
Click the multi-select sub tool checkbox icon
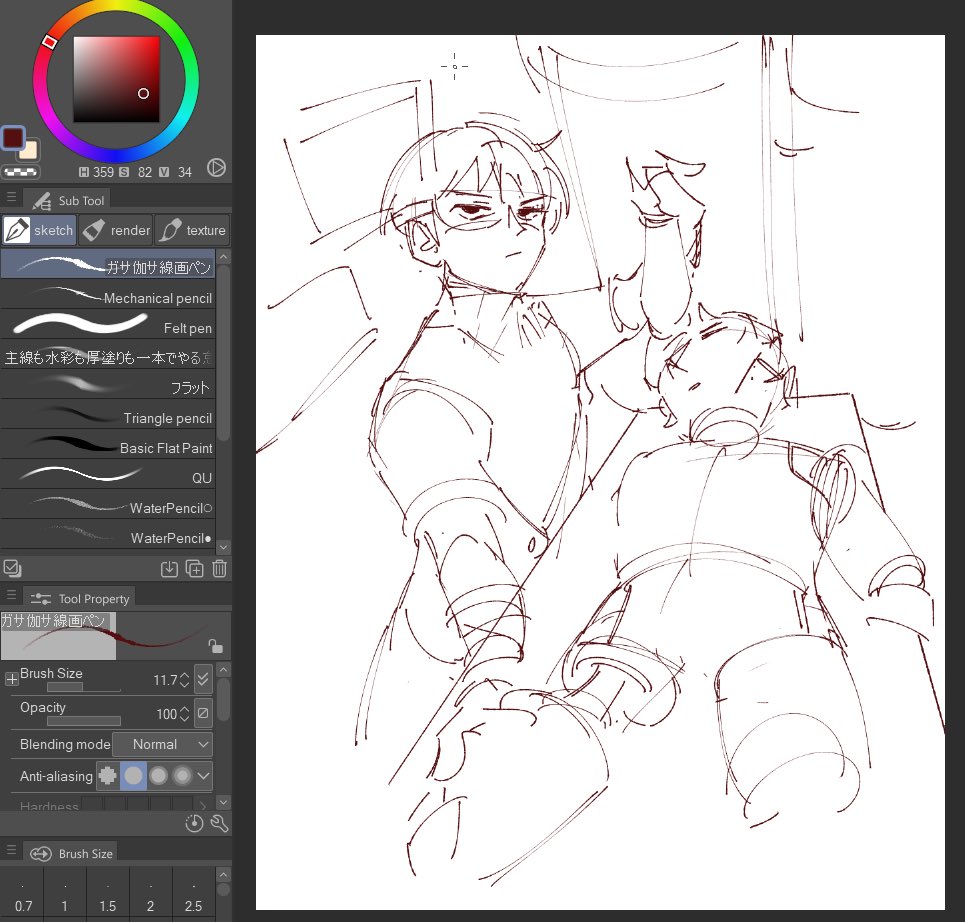click(12, 568)
